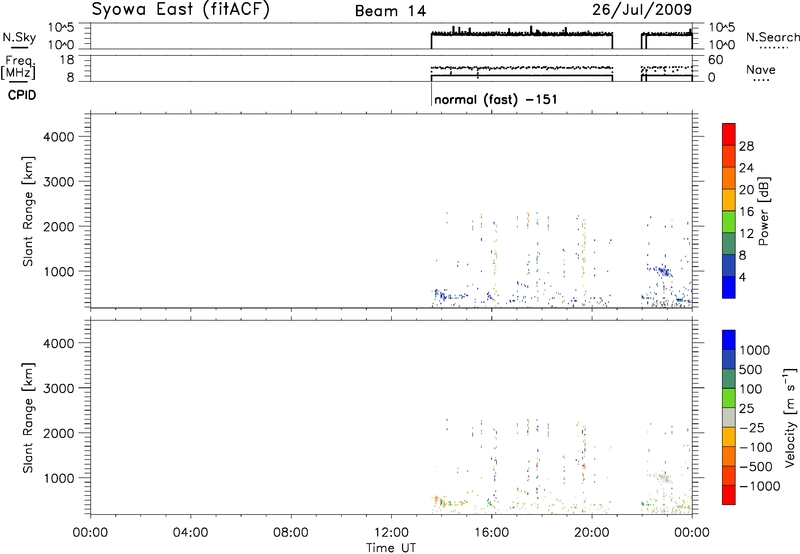
Task: Click the 'Nave' legend label
Action: point(761,70)
